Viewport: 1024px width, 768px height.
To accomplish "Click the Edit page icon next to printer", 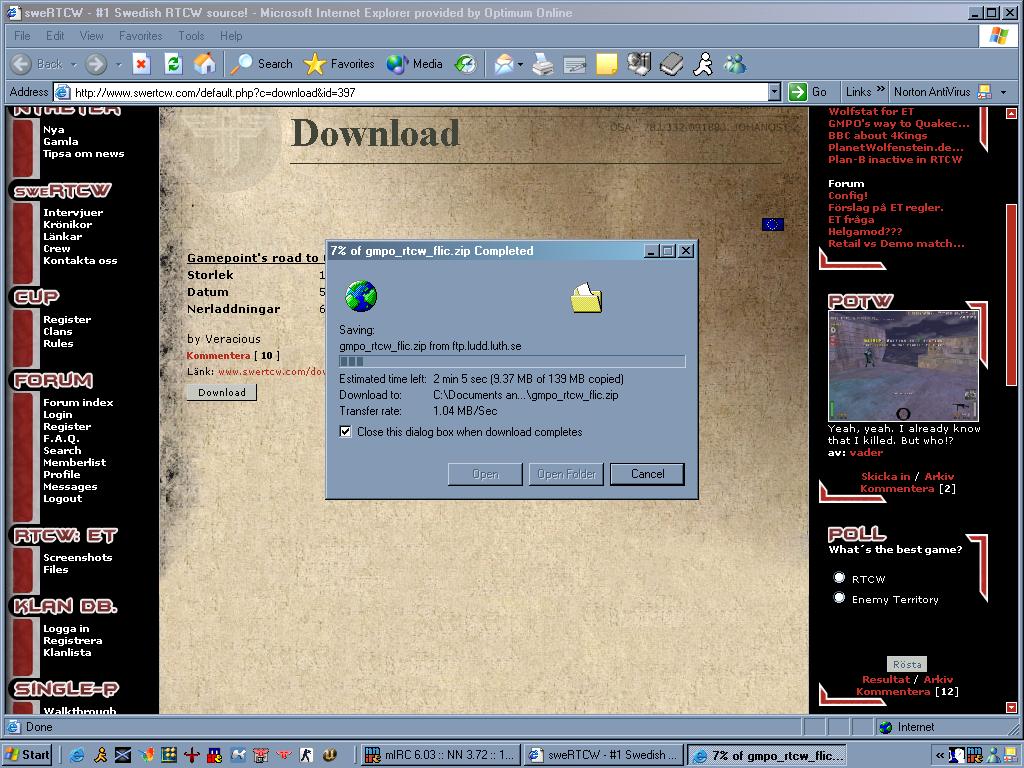I will tap(575, 64).
